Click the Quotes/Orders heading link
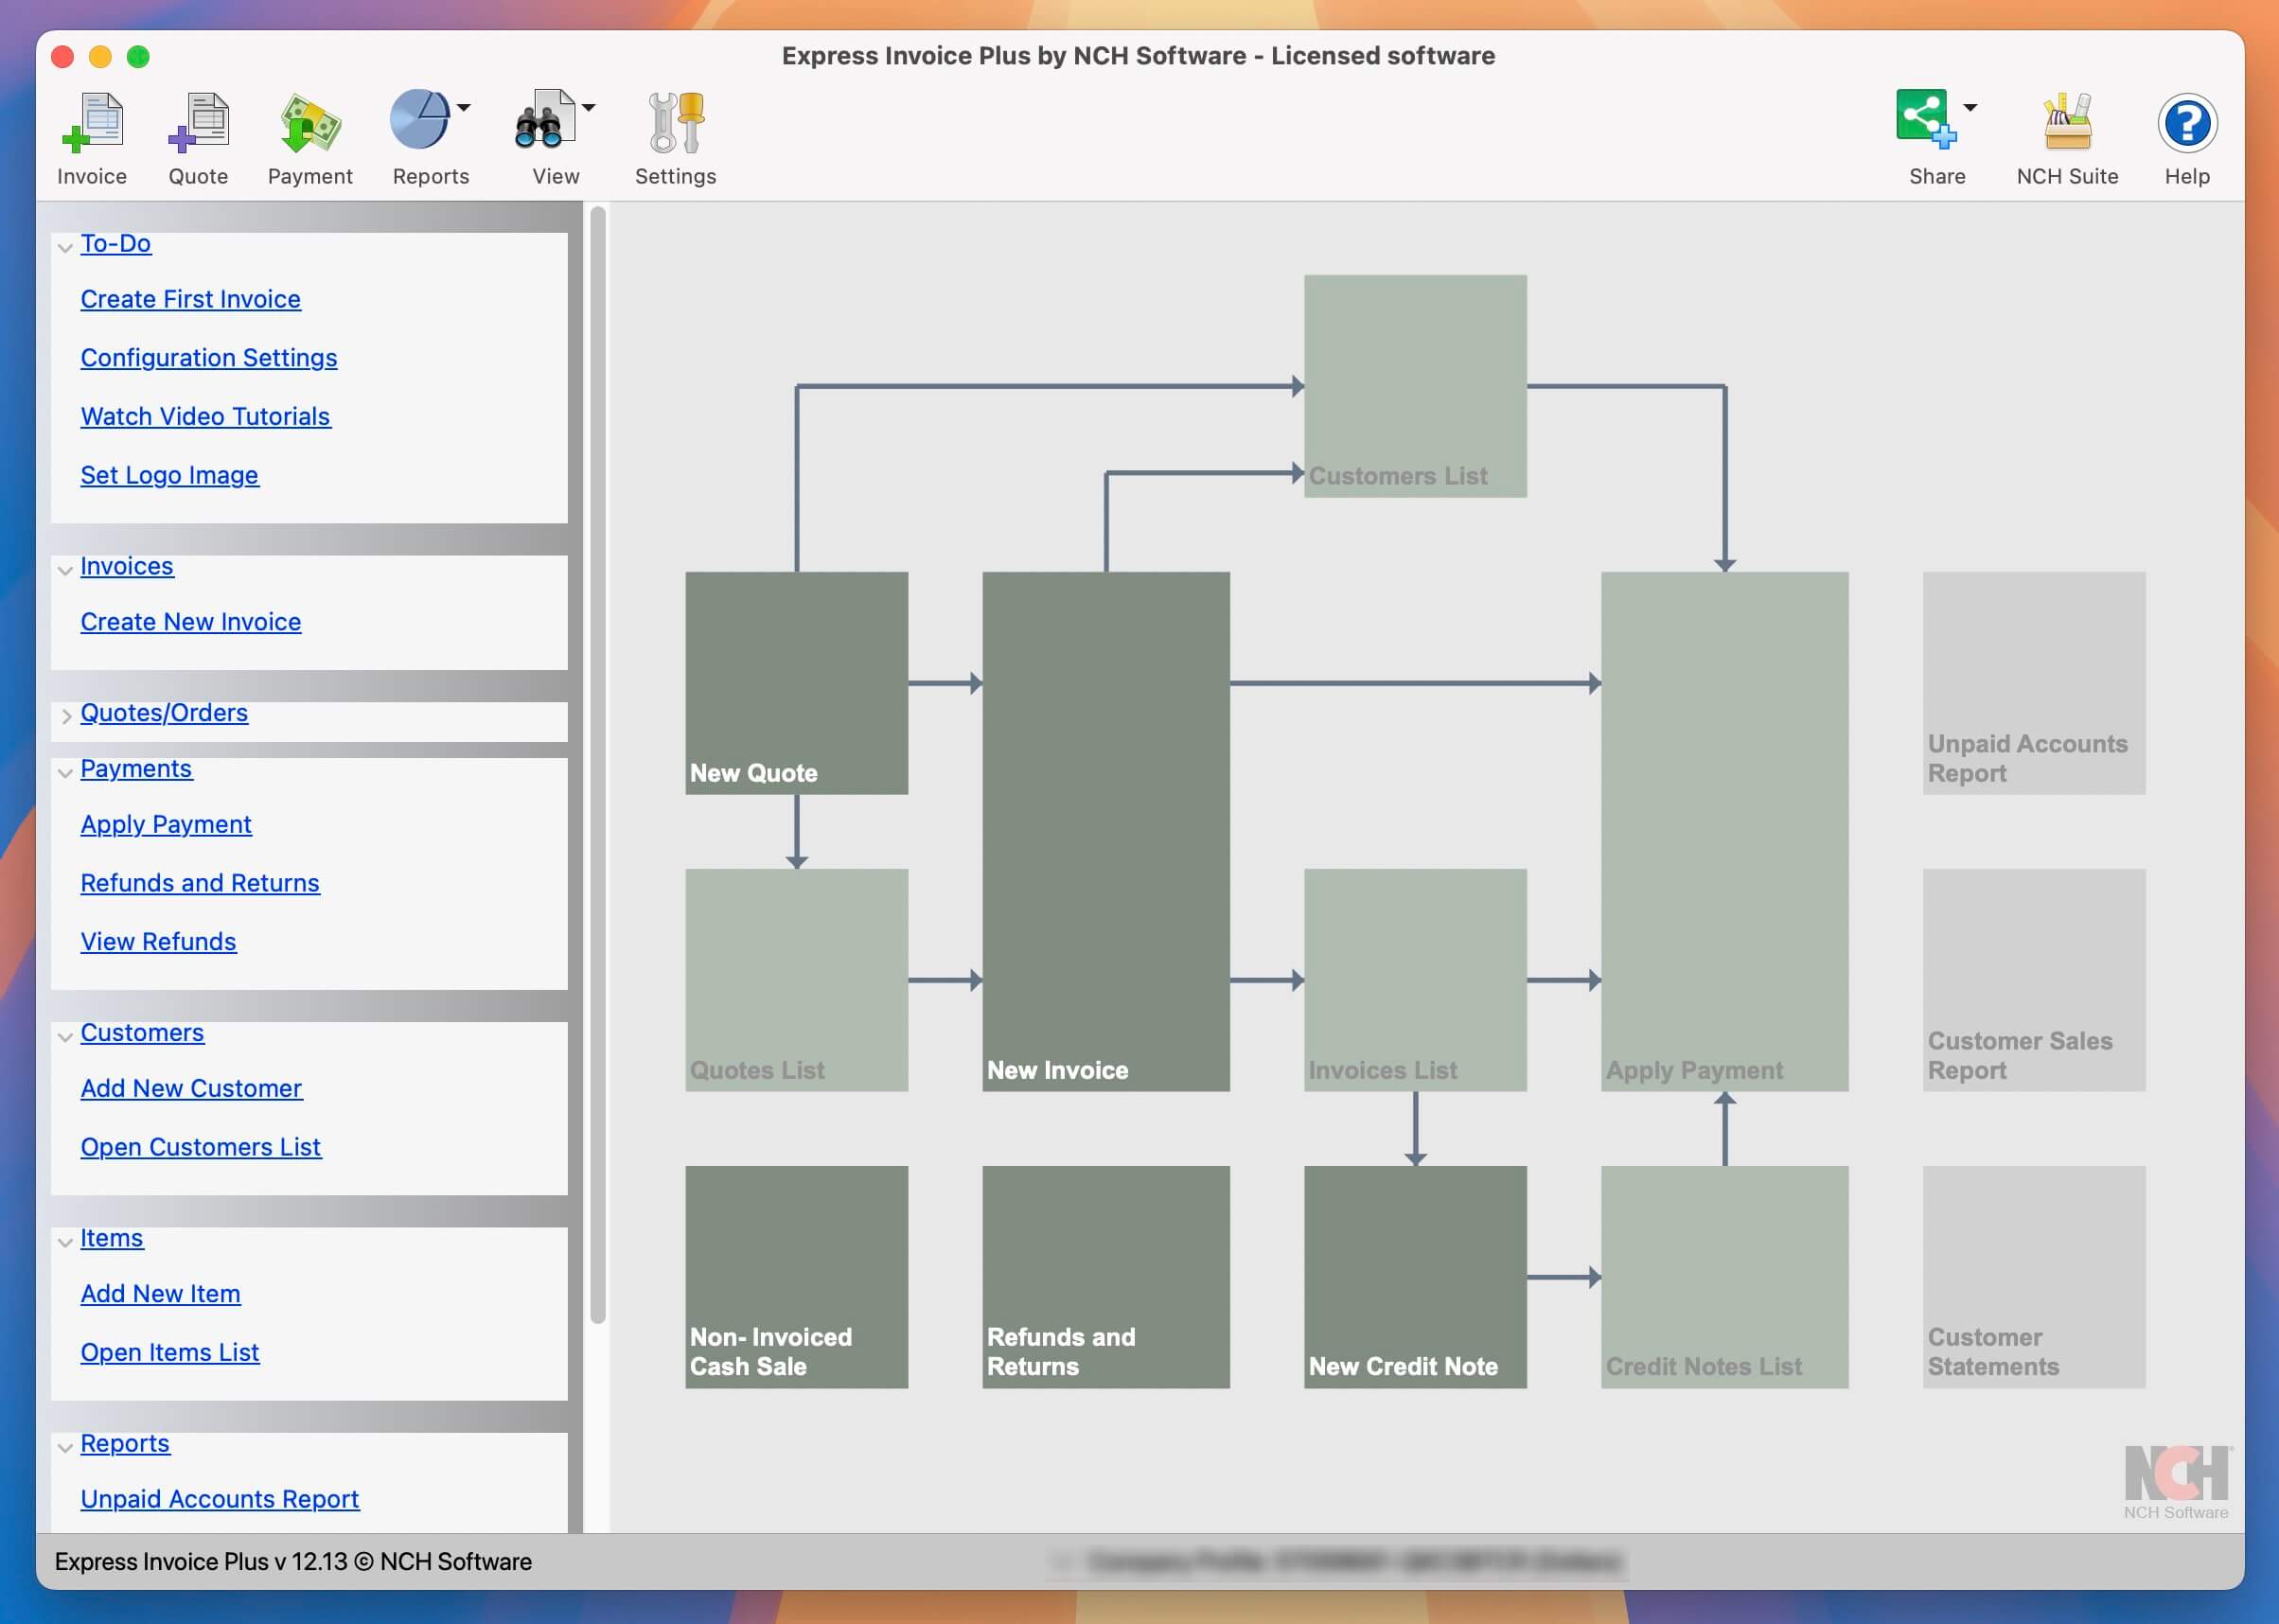2279x1624 pixels. [165, 712]
